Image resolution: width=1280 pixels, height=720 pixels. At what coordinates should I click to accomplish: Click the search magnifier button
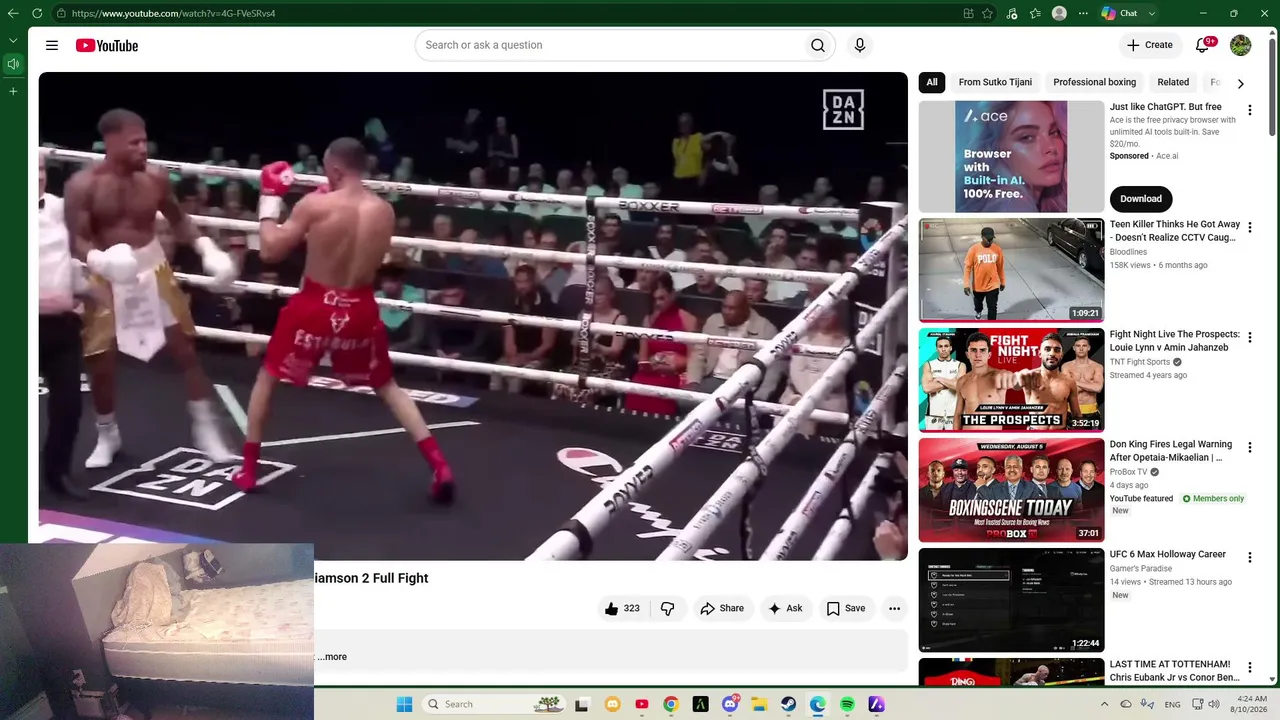pyautogui.click(x=818, y=45)
